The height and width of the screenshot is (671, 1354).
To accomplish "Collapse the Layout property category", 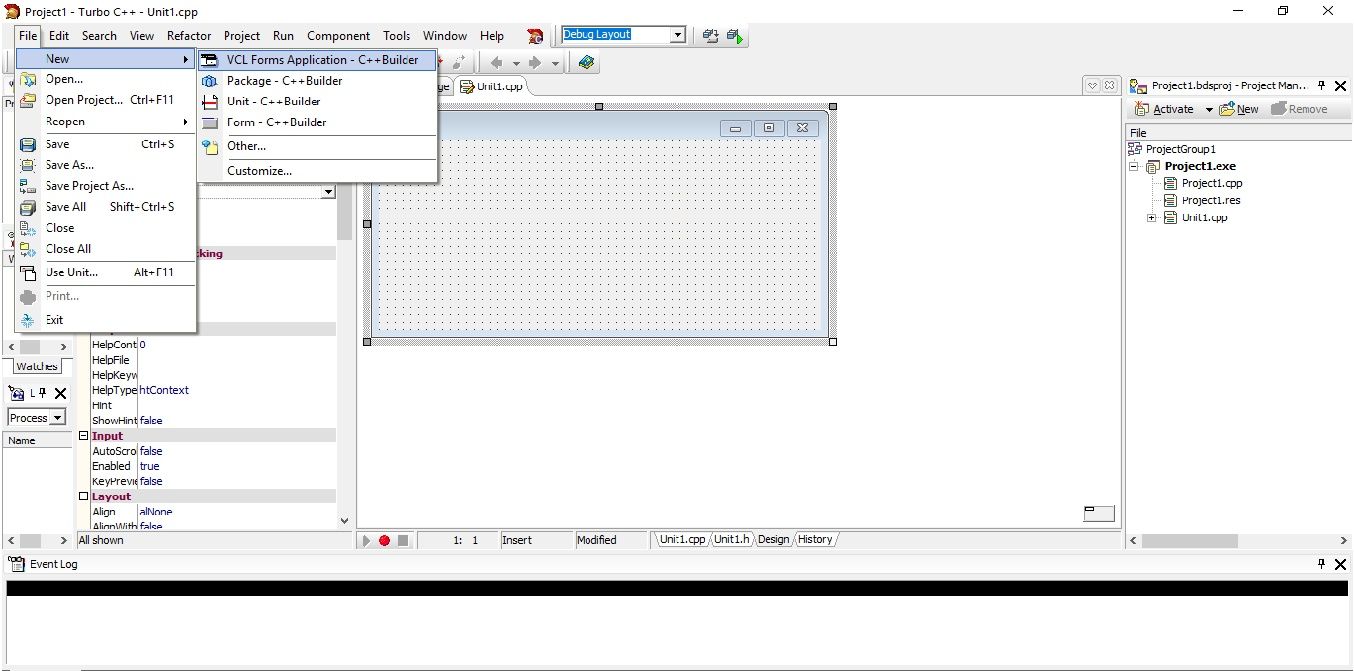I will tap(83, 497).
